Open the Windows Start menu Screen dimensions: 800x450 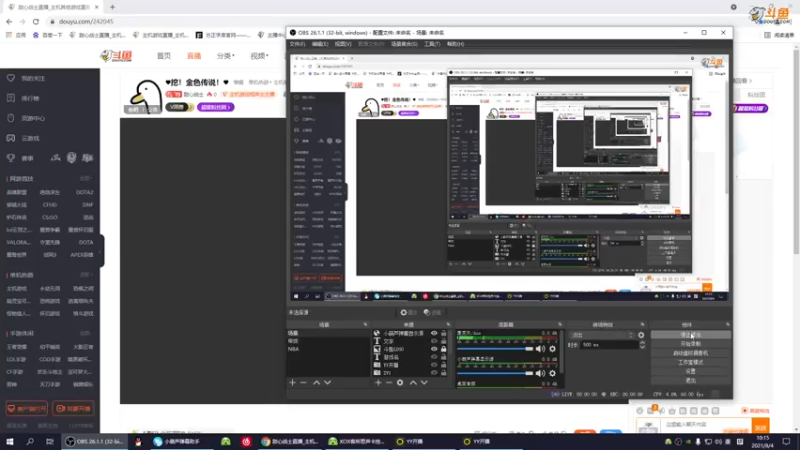[10, 441]
